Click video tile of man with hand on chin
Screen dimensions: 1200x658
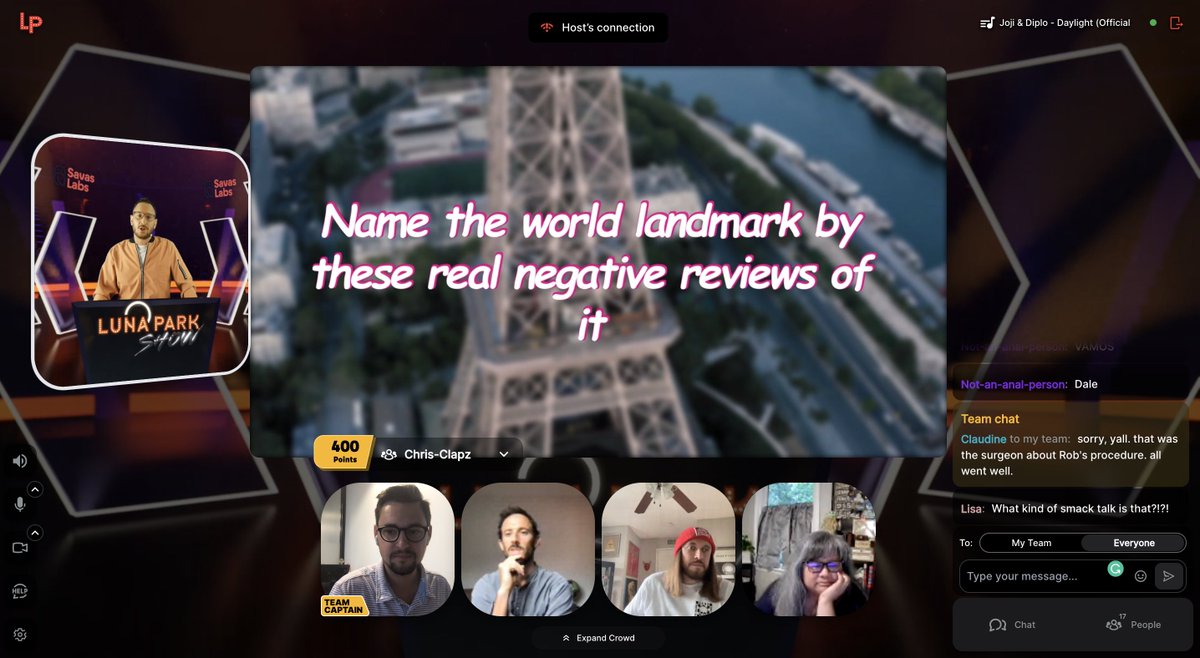528,549
